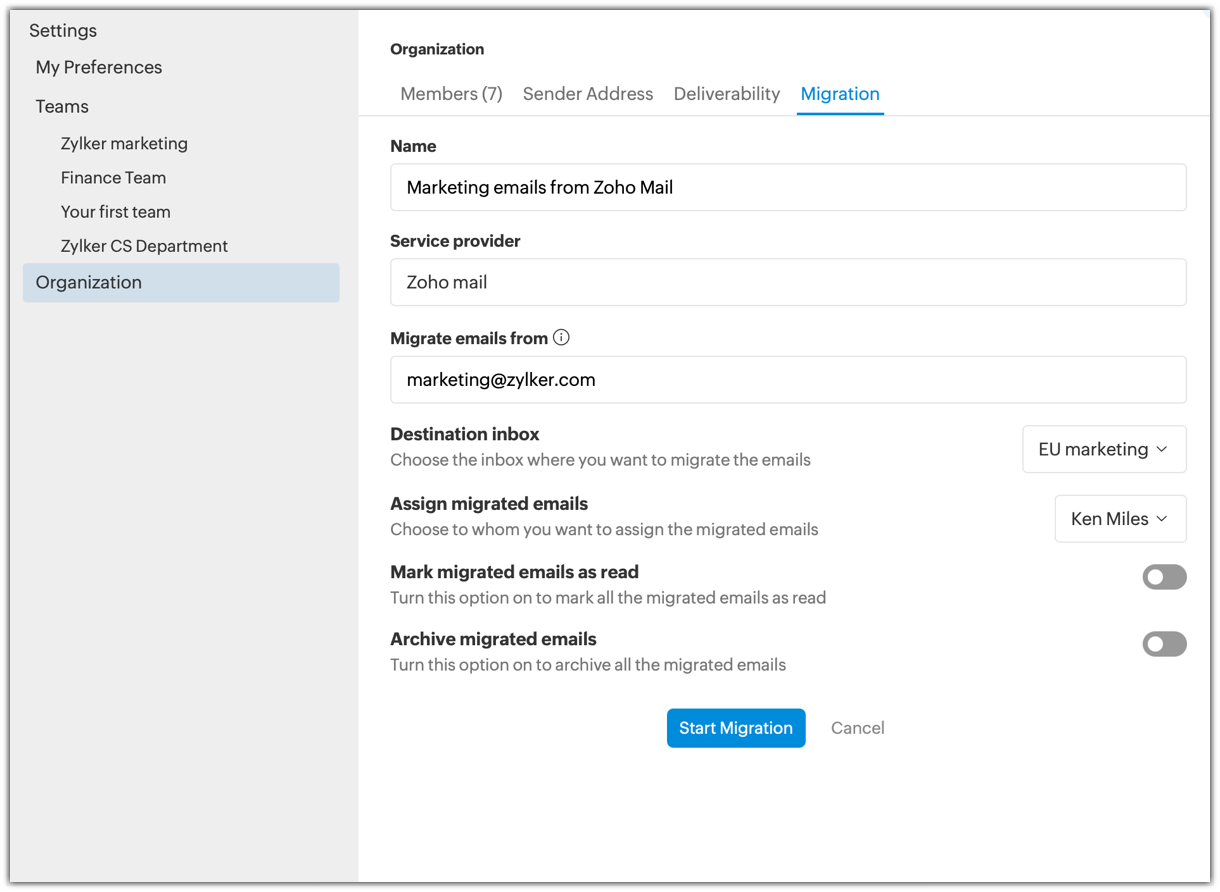This screenshot has height=892, width=1220.
Task: Select Zylker marketing team
Action: [124, 144]
